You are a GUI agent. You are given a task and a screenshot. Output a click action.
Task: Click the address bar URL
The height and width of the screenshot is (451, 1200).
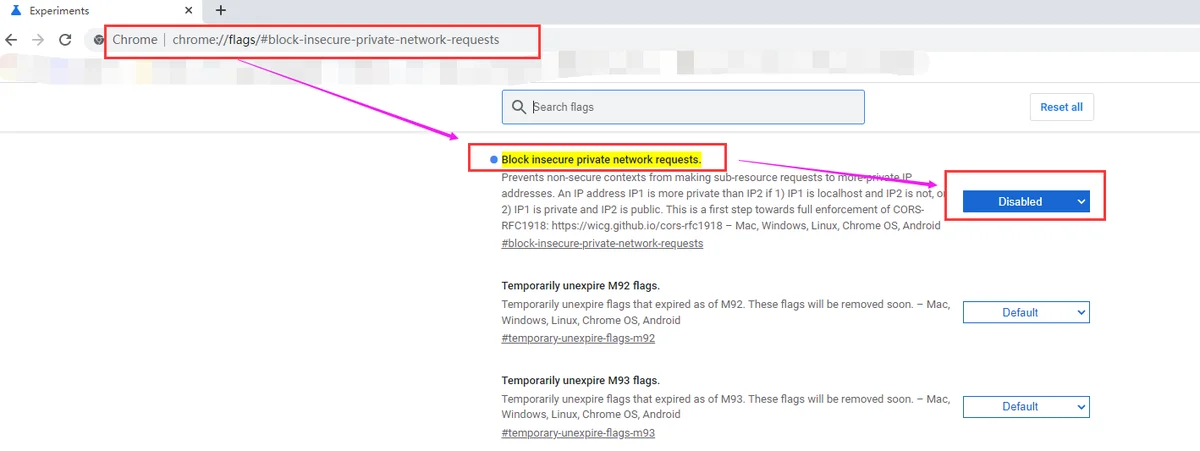[335, 40]
